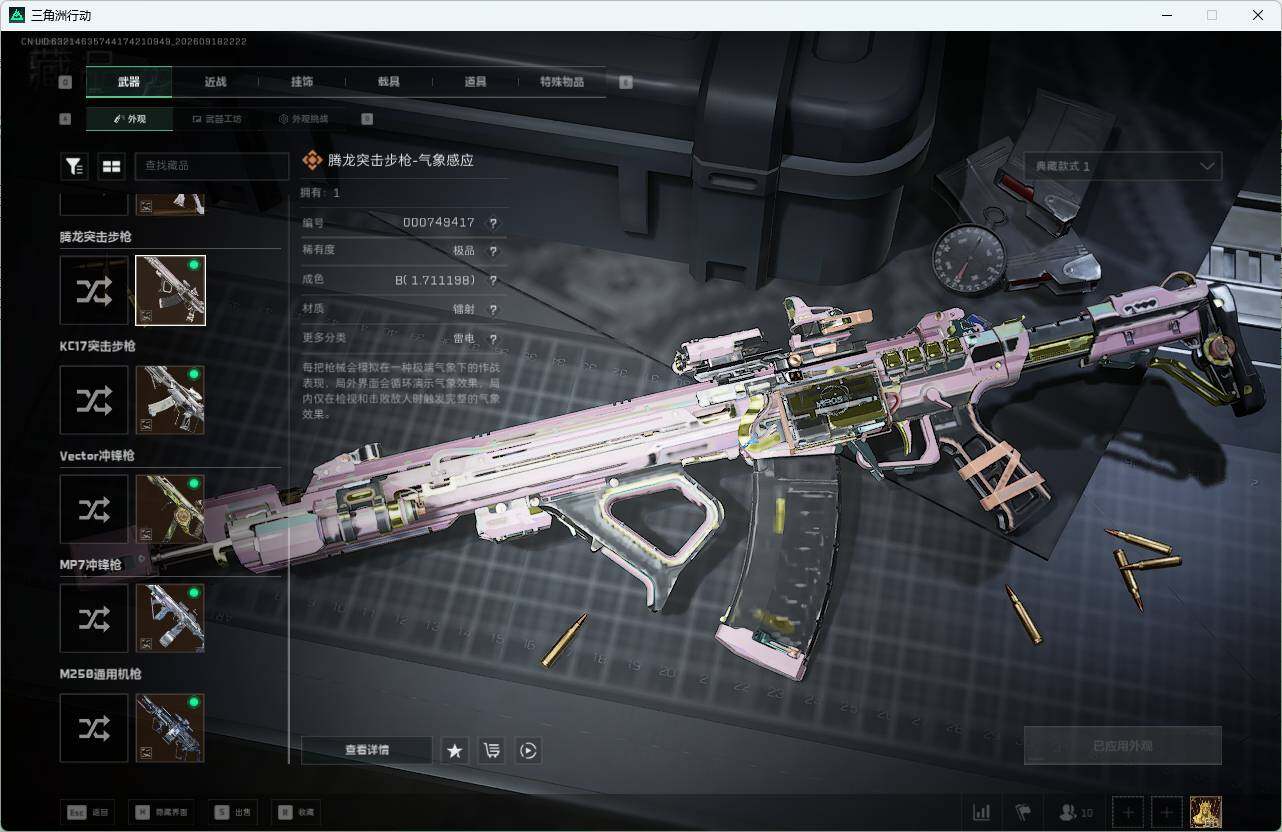The height and width of the screenshot is (832, 1282).
Task: Click the wear value B(1.711198)
Action: tap(435, 281)
